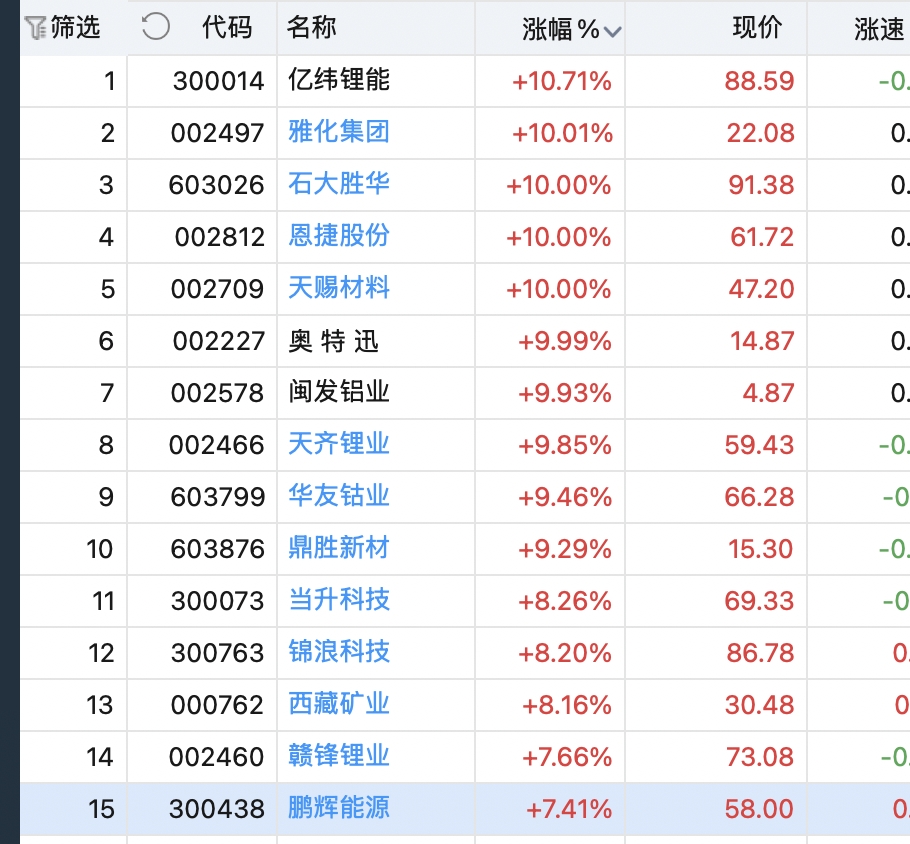Image resolution: width=910 pixels, height=844 pixels.
Task: Click the +8.26% change value
Action: coord(565,601)
